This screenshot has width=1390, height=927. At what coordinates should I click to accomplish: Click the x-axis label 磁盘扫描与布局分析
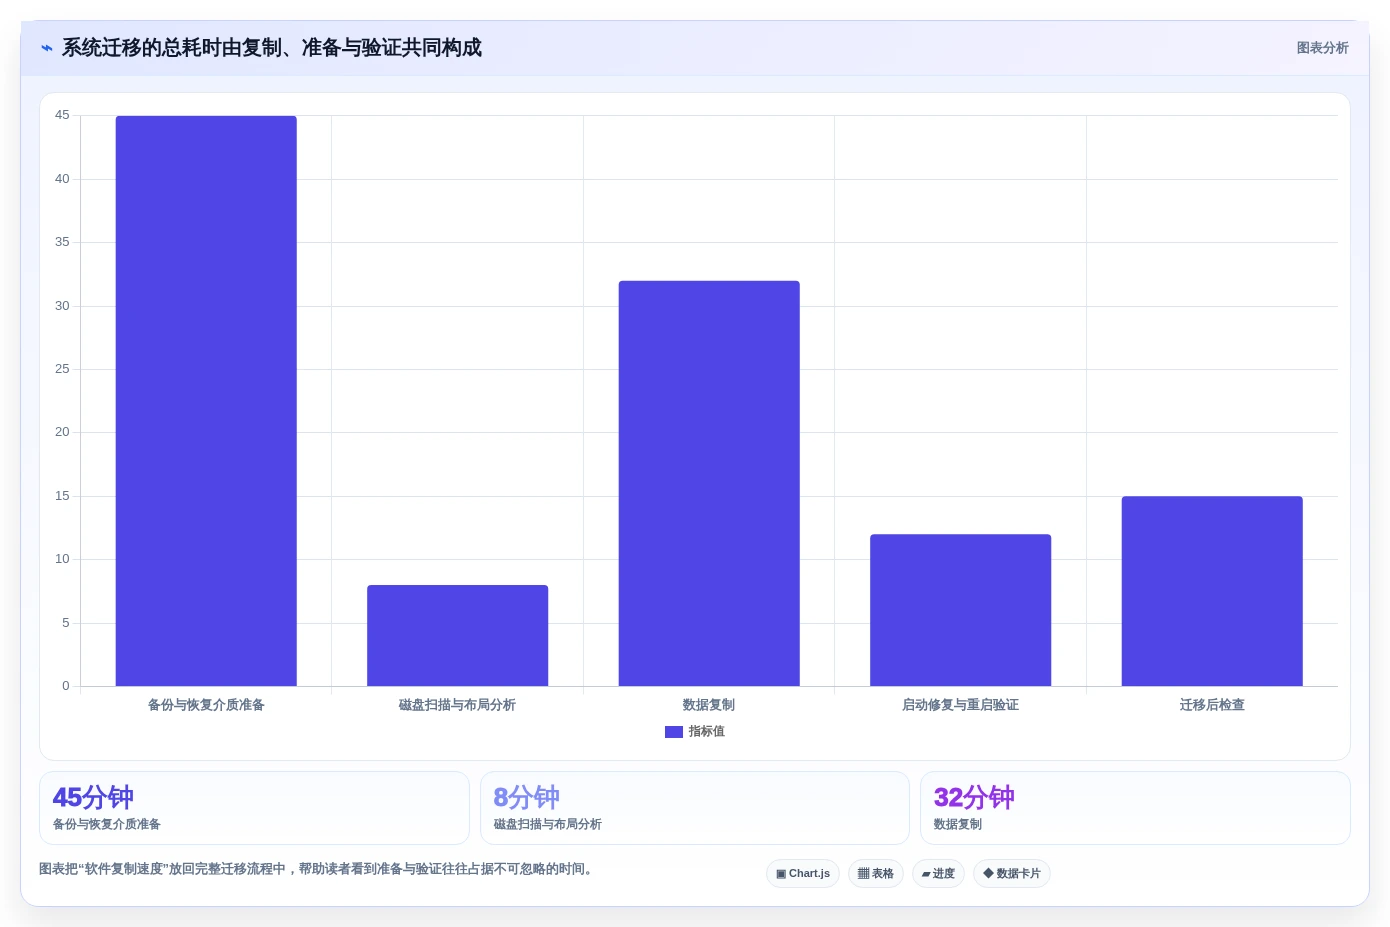click(x=457, y=705)
